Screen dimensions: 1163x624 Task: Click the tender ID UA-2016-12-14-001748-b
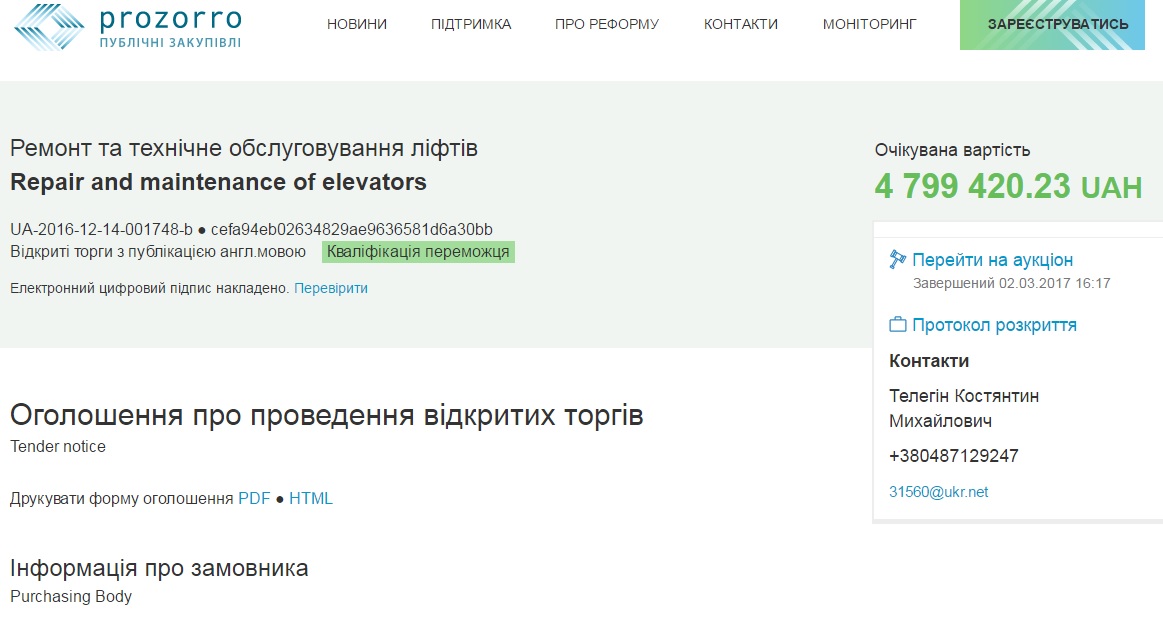point(101,229)
